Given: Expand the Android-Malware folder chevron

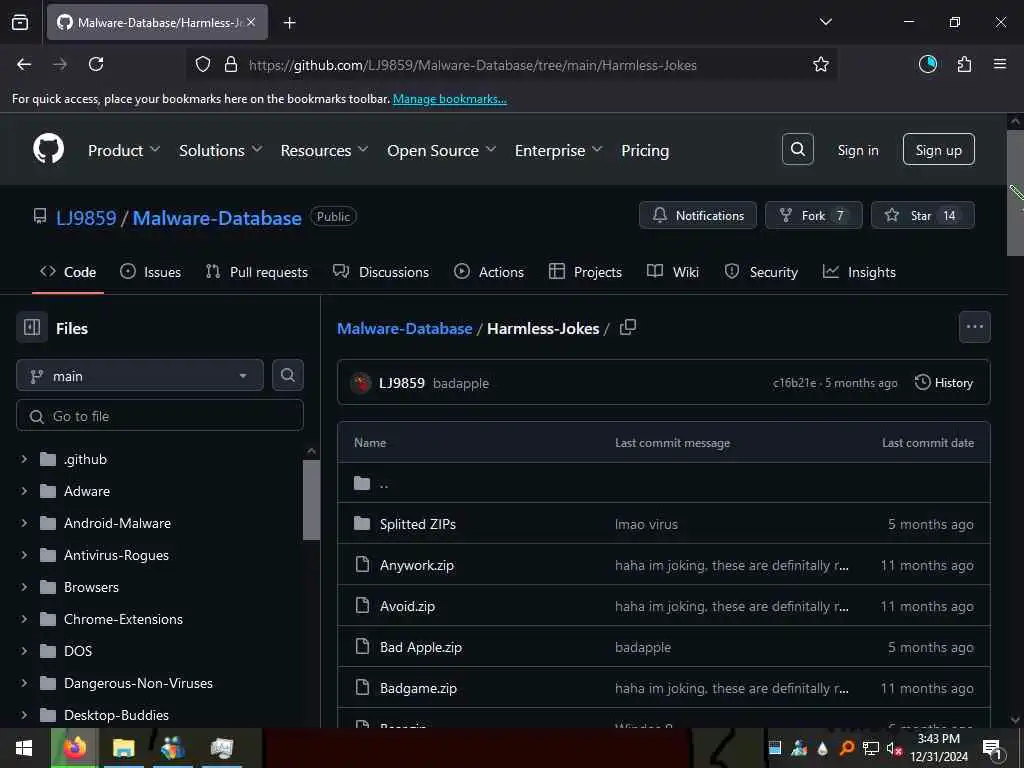Looking at the screenshot, I should pyautogui.click(x=24, y=523).
